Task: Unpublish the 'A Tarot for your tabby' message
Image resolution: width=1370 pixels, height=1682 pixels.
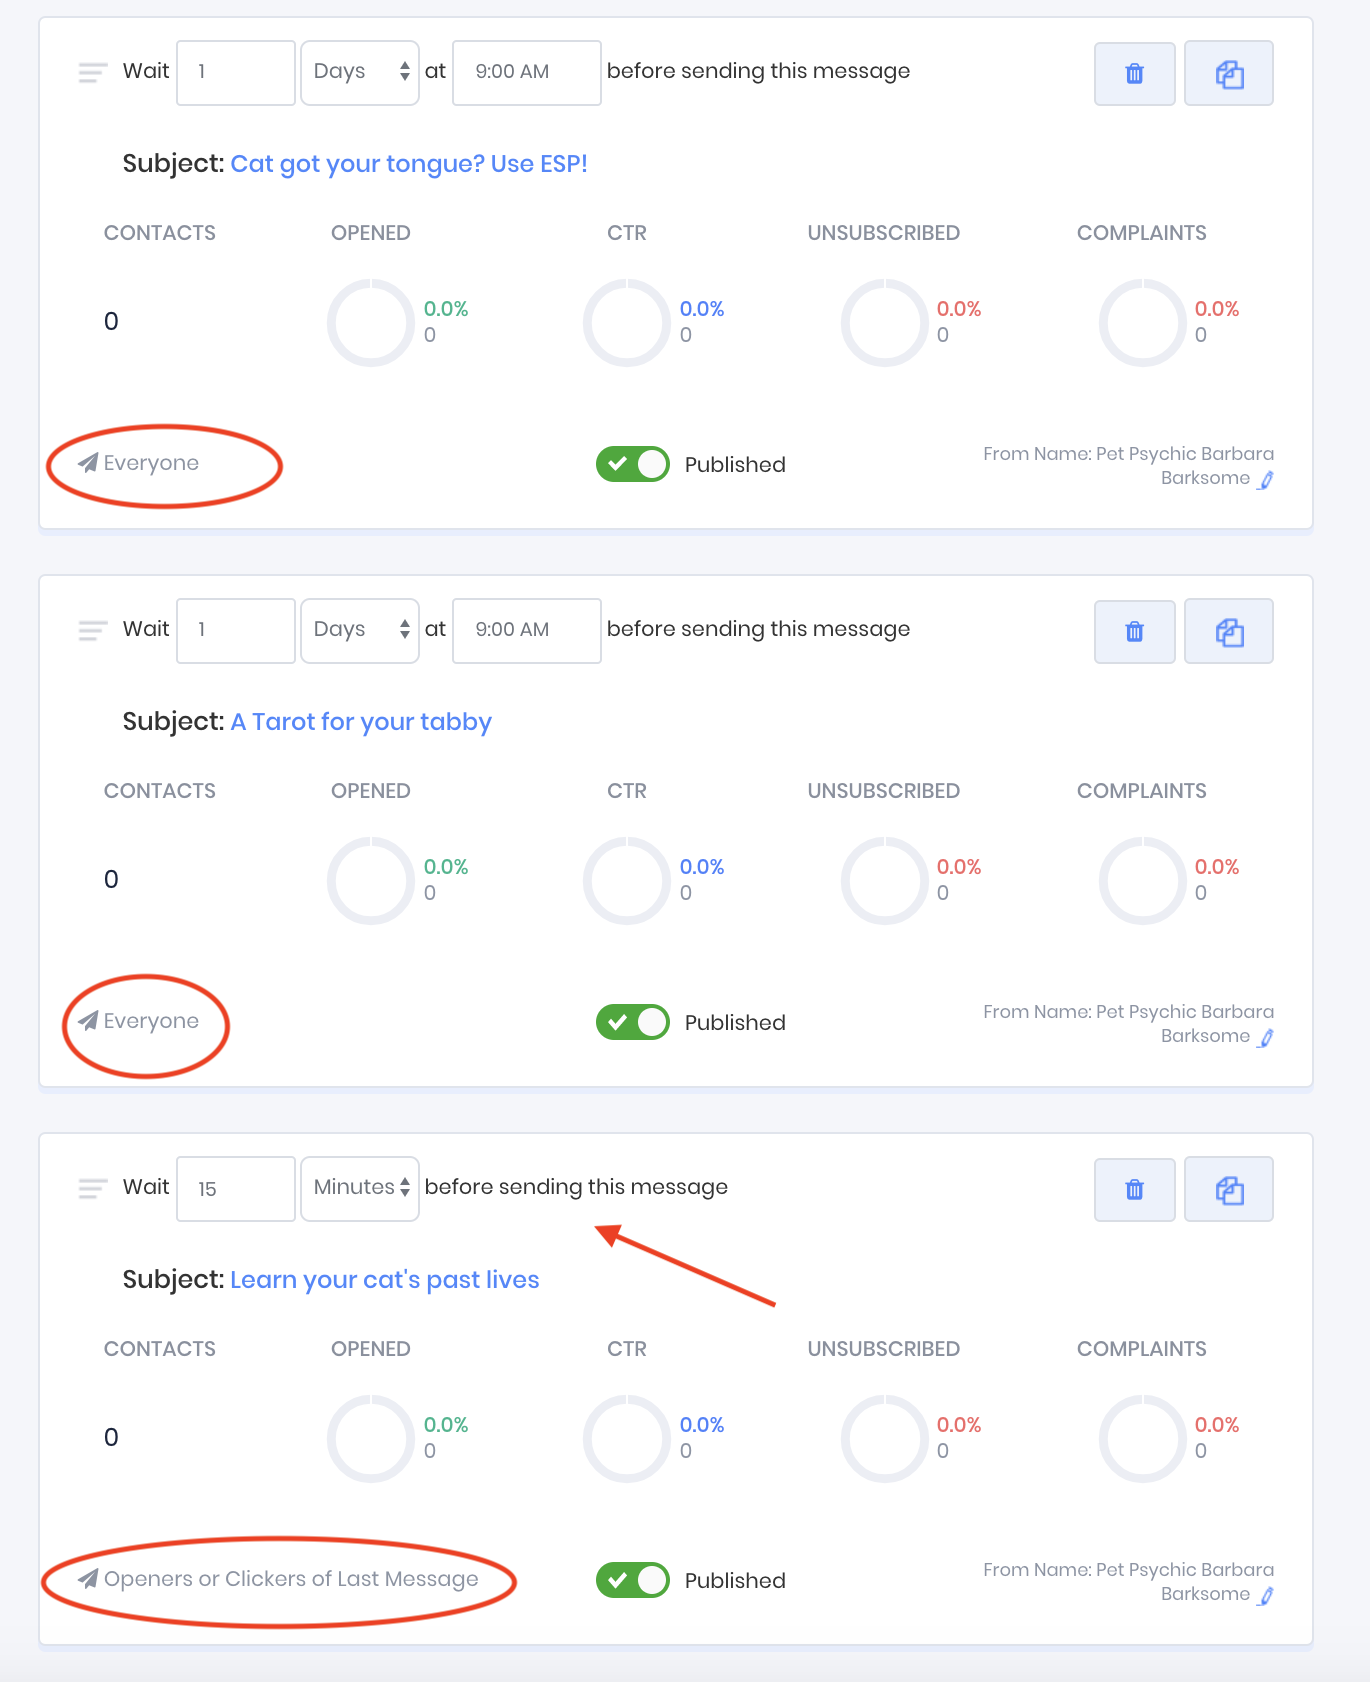Action: click(x=632, y=1022)
